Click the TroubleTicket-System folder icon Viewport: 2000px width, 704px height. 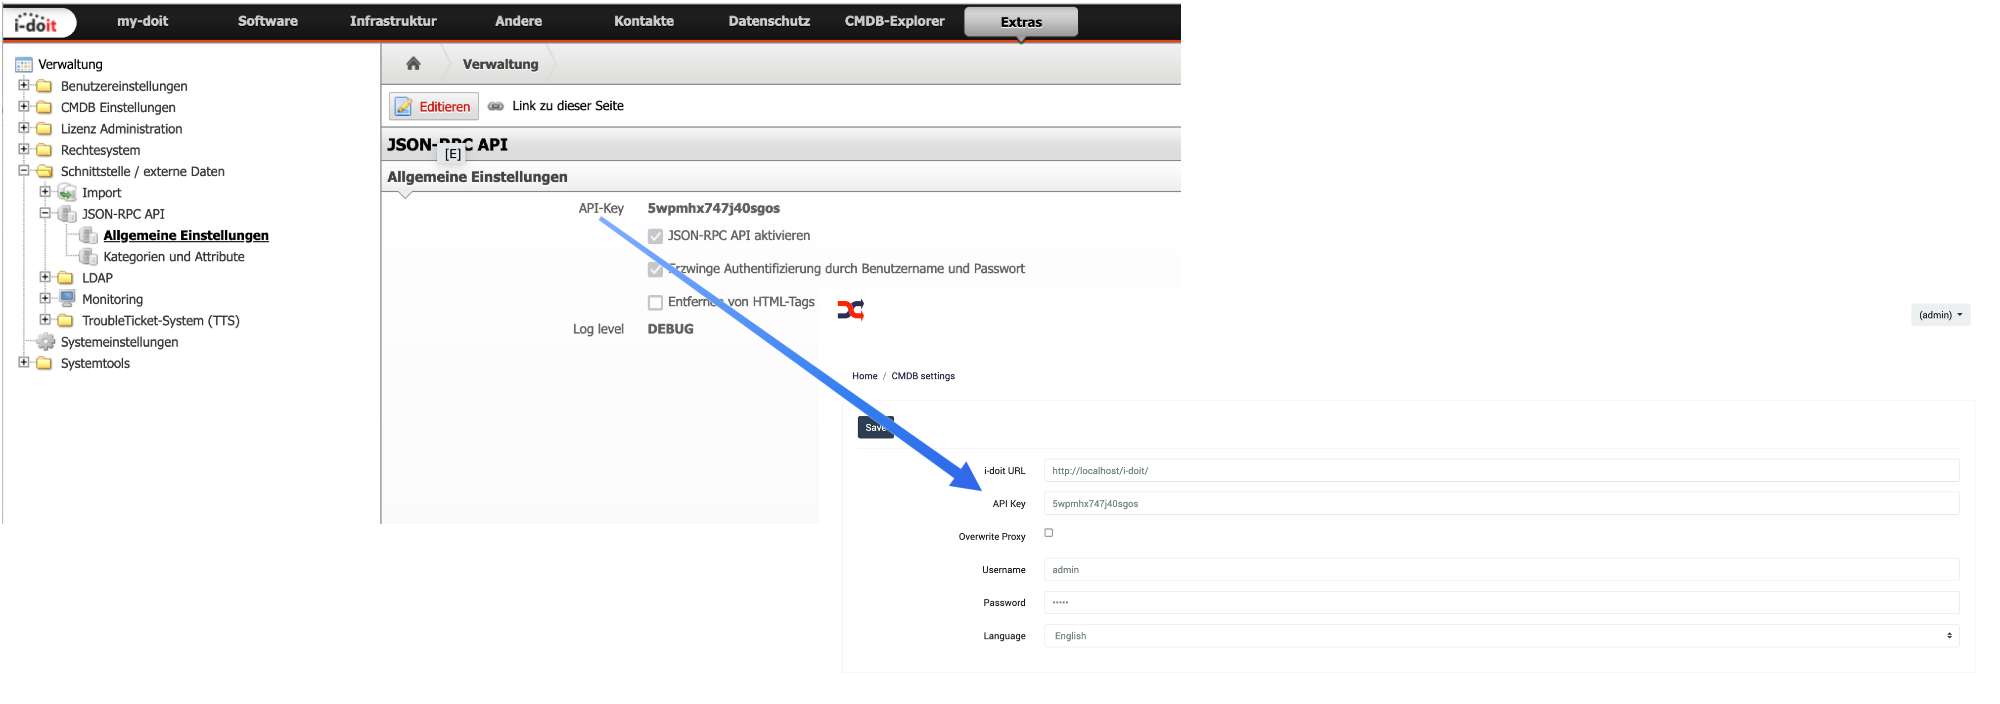66,321
